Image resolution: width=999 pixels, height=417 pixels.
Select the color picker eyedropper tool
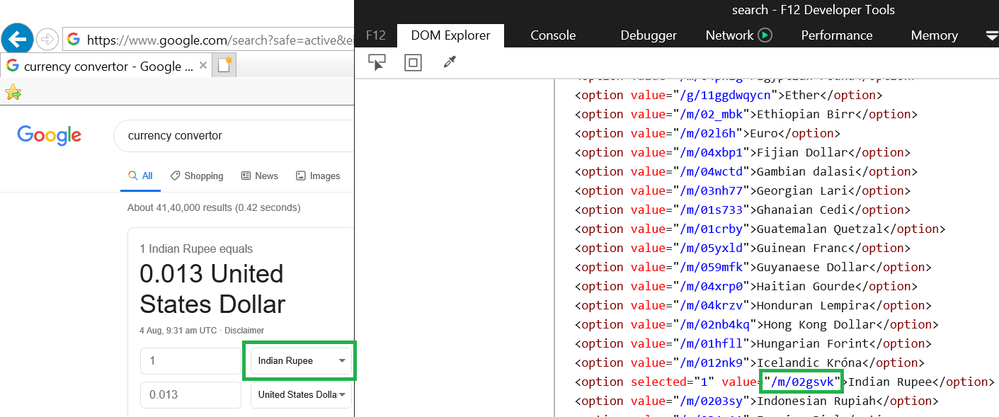pos(450,62)
